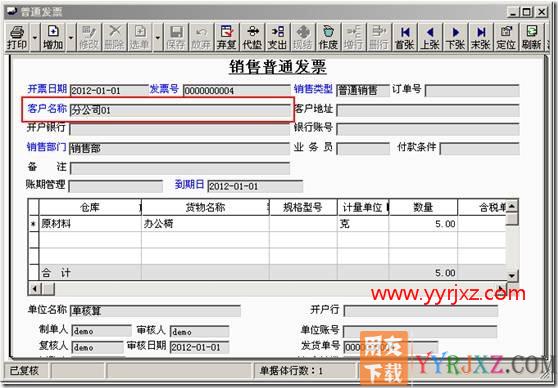Click the 开户银行 bank field

pos(180,129)
